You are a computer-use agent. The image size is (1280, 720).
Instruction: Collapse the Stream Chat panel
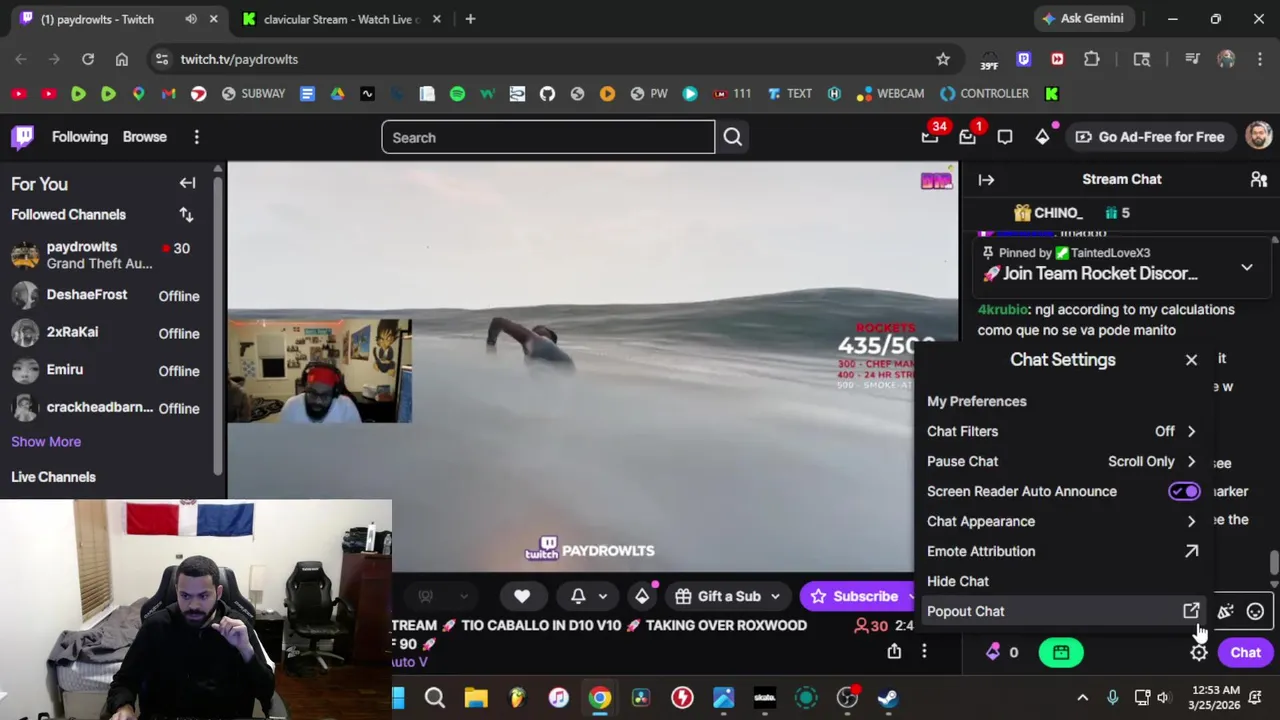point(986,180)
